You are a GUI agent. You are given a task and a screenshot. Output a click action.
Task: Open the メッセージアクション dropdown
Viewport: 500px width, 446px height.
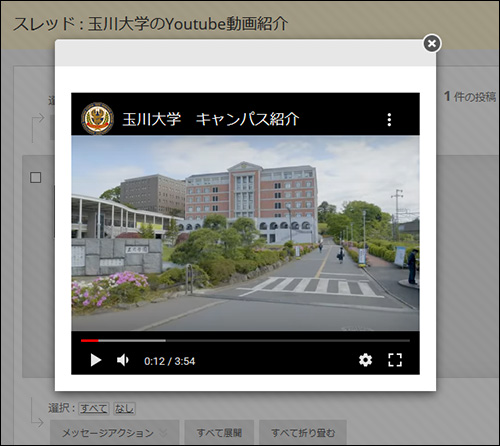click(115, 433)
